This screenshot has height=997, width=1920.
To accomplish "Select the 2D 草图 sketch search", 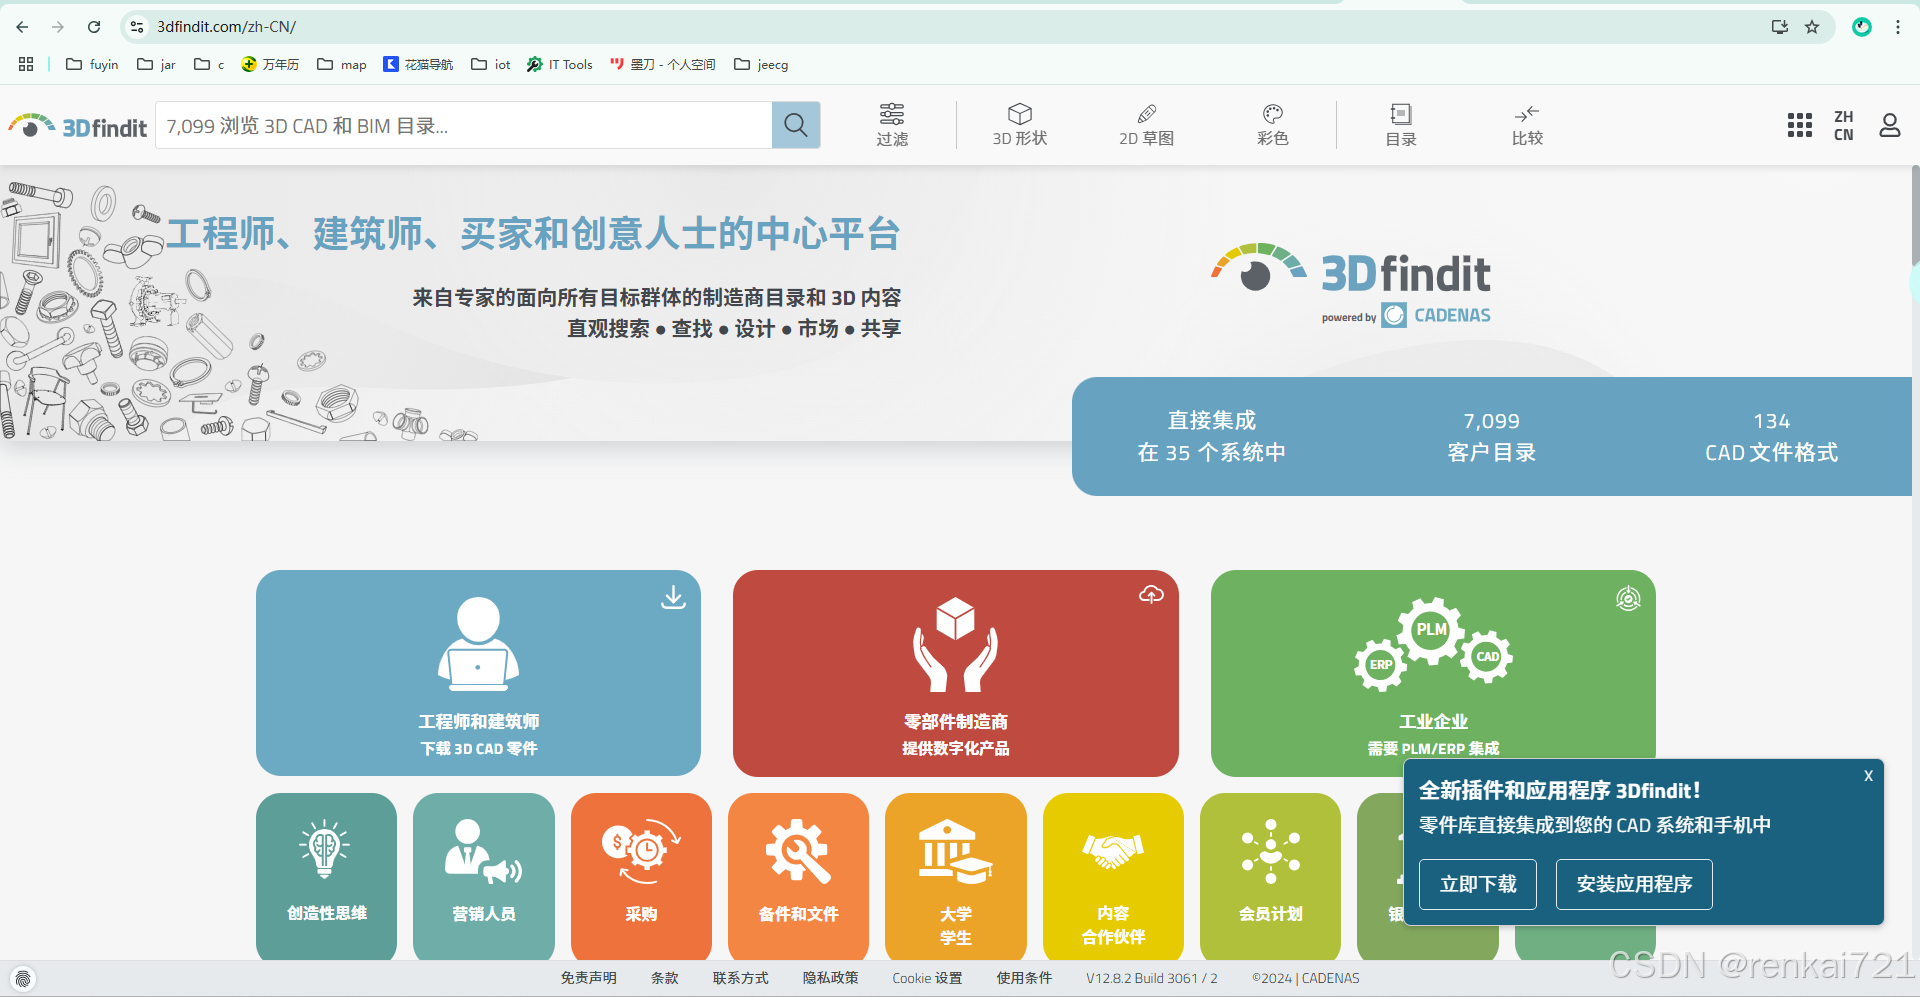I will click(x=1147, y=125).
